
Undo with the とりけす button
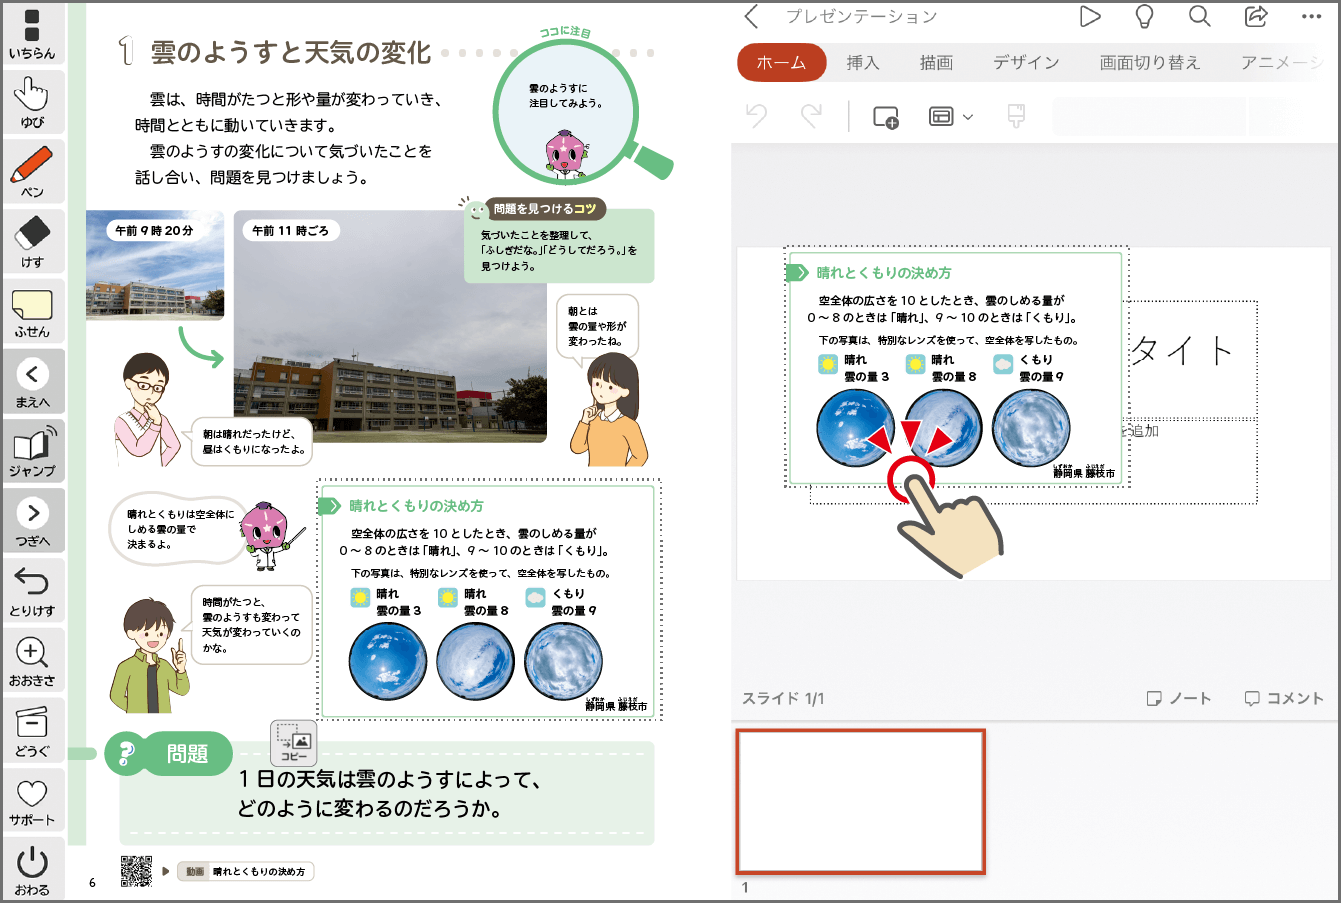coord(32,591)
